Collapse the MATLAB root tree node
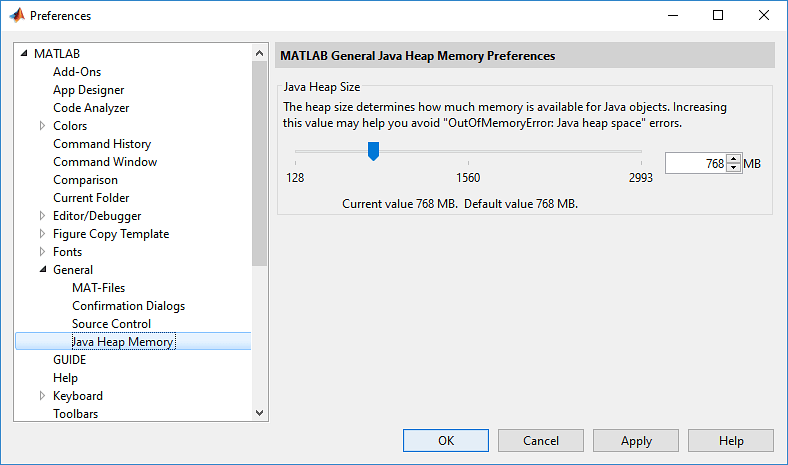788x465 pixels. click(24, 53)
